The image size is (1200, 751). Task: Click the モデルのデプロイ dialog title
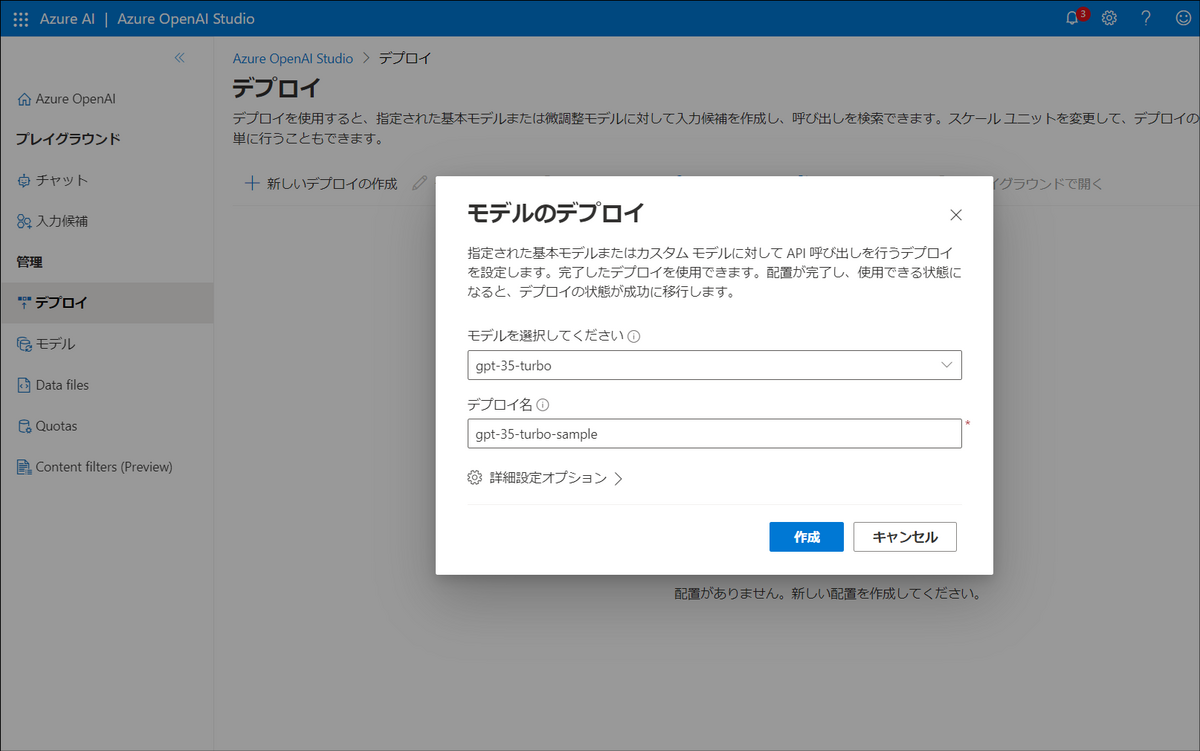556,212
